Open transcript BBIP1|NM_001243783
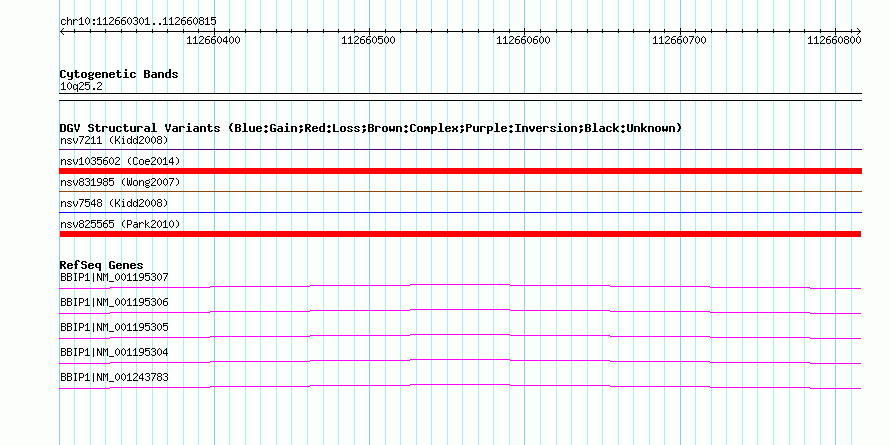The height and width of the screenshot is (445, 890). coord(114,377)
